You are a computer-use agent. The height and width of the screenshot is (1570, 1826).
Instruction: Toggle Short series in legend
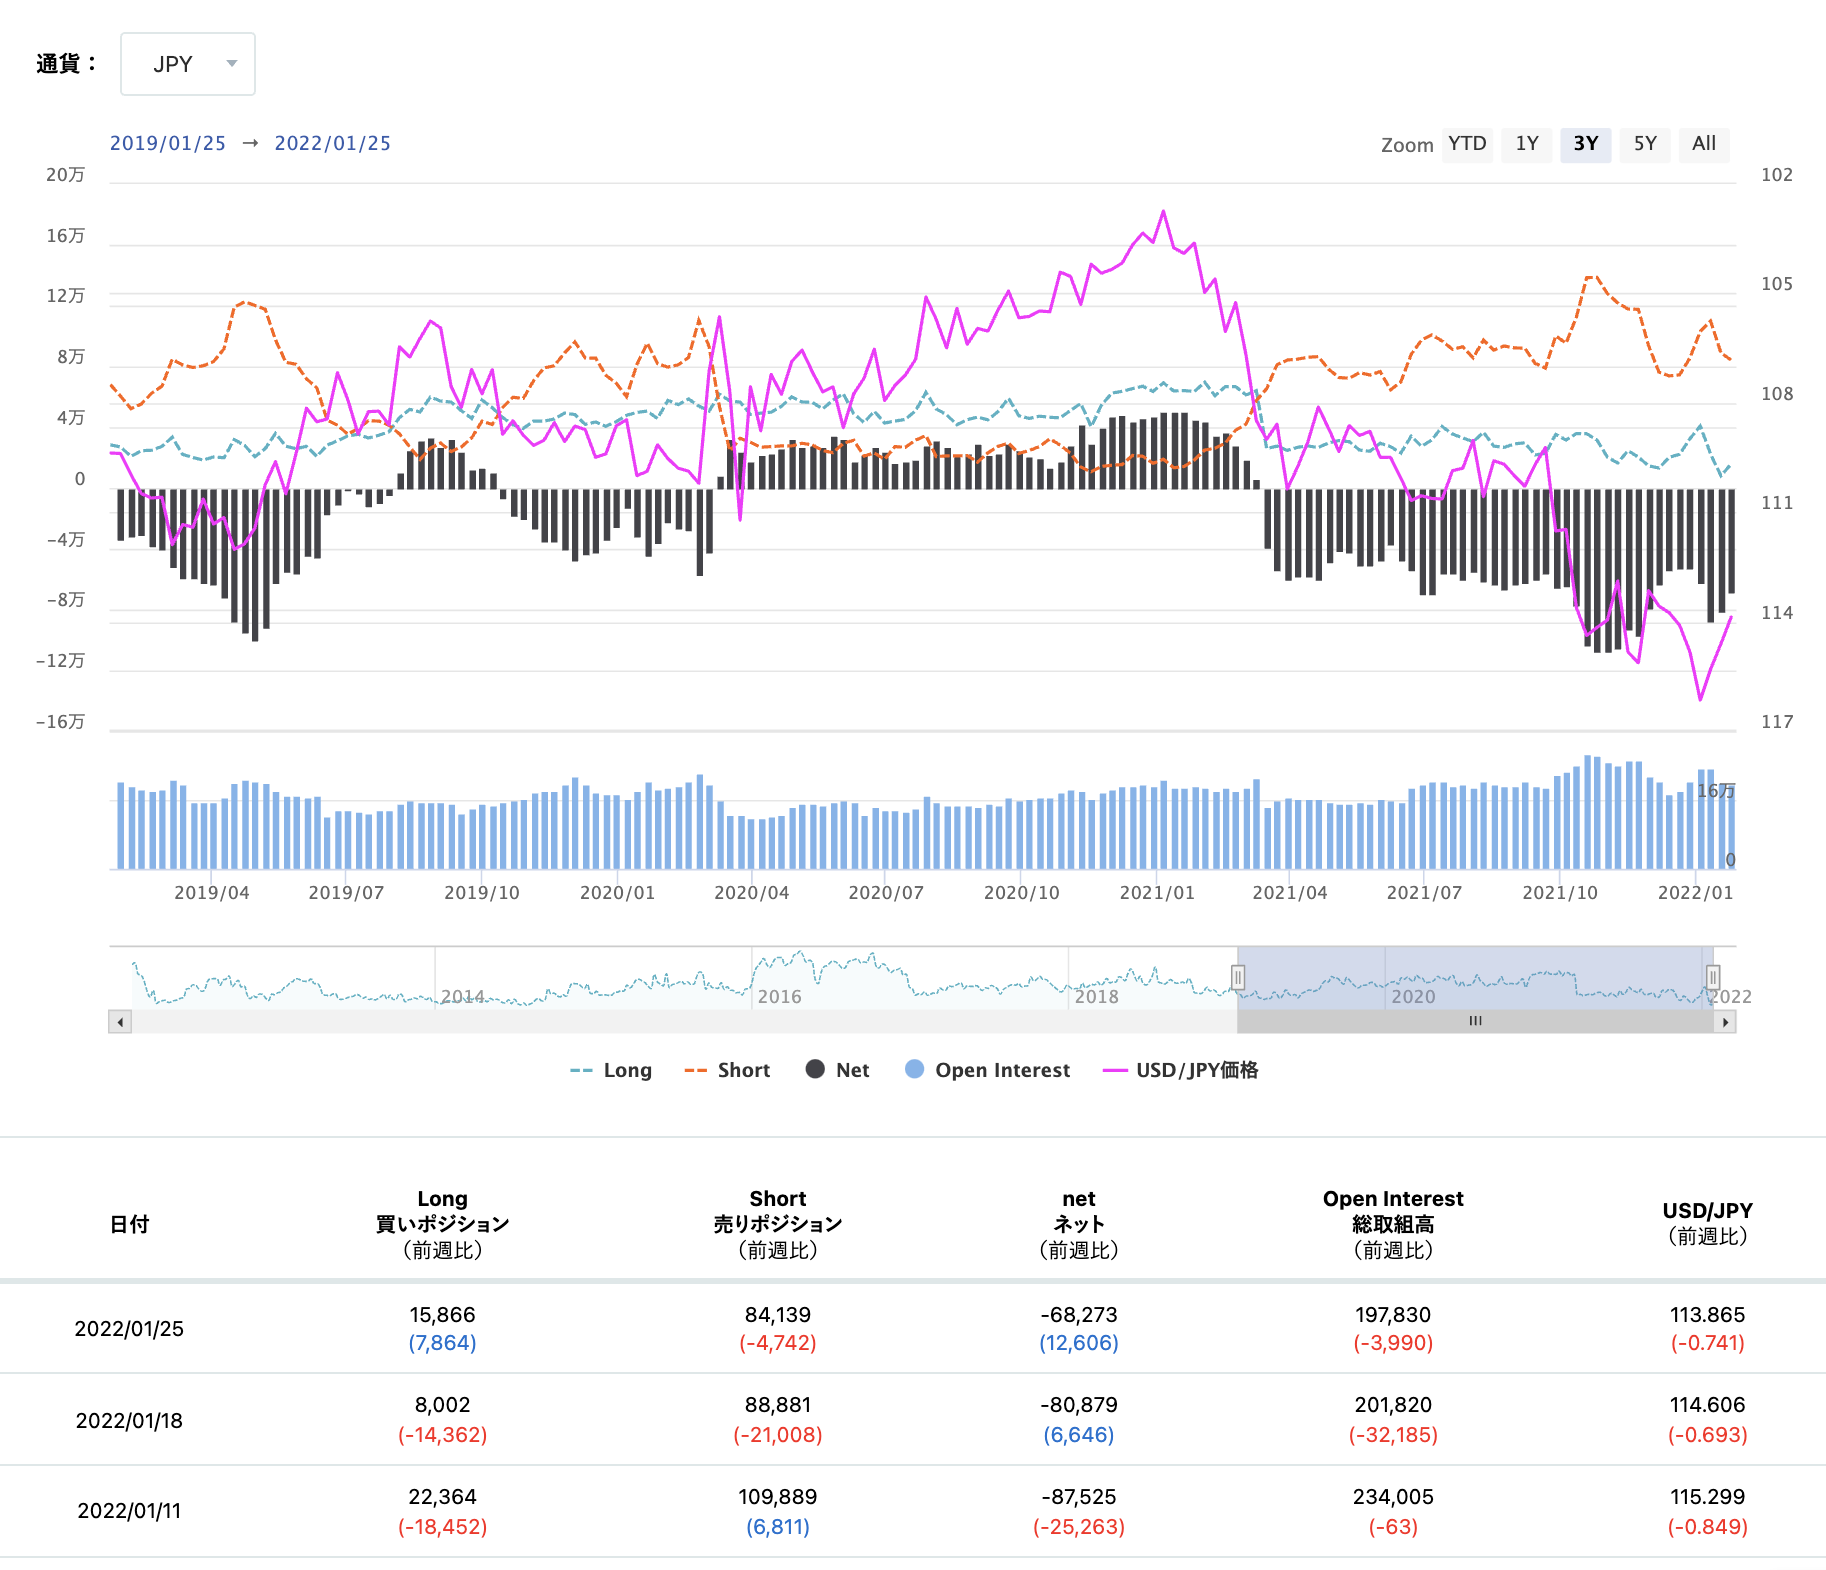coord(727,1070)
